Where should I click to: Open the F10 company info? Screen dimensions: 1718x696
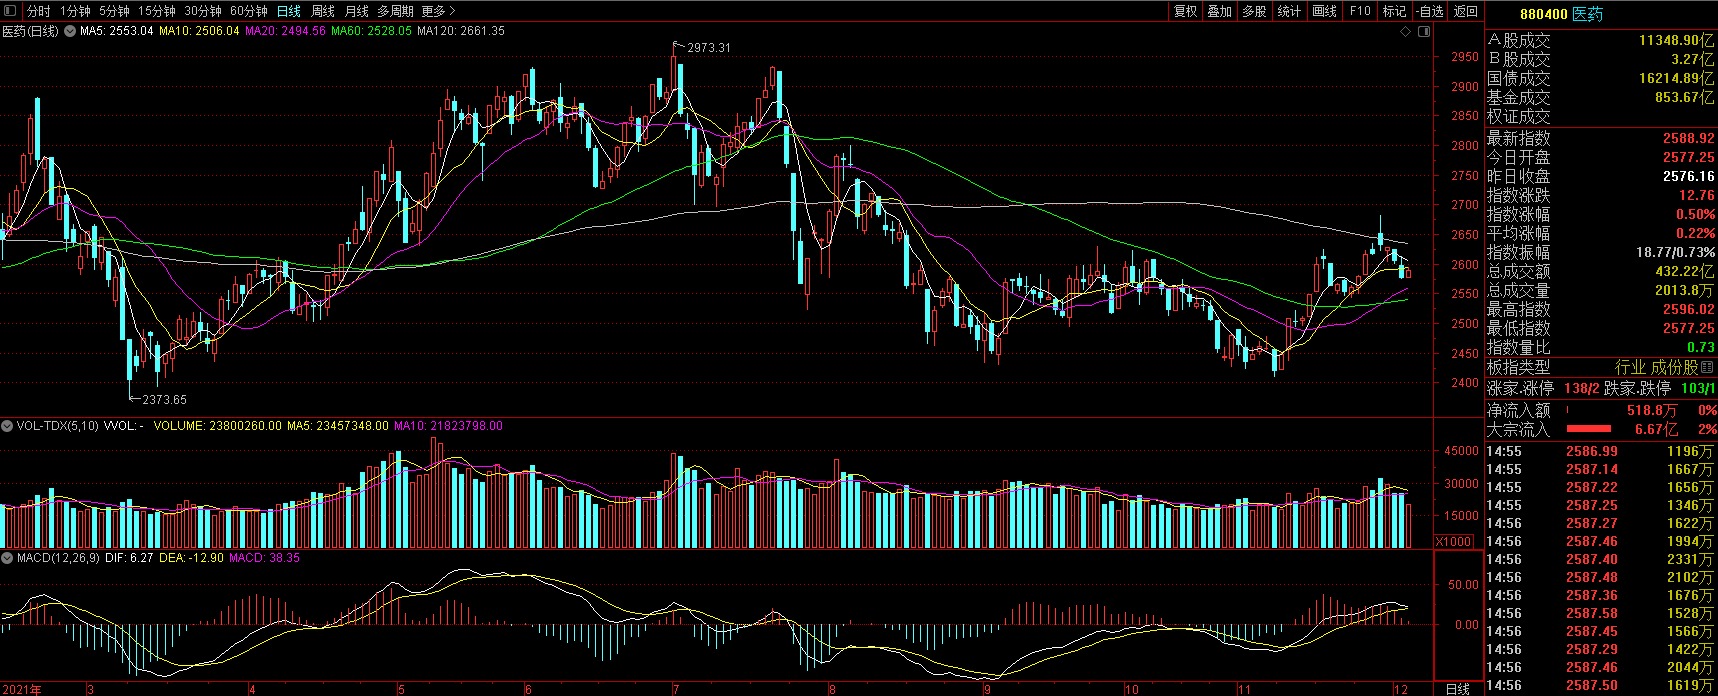pyautogui.click(x=1360, y=11)
